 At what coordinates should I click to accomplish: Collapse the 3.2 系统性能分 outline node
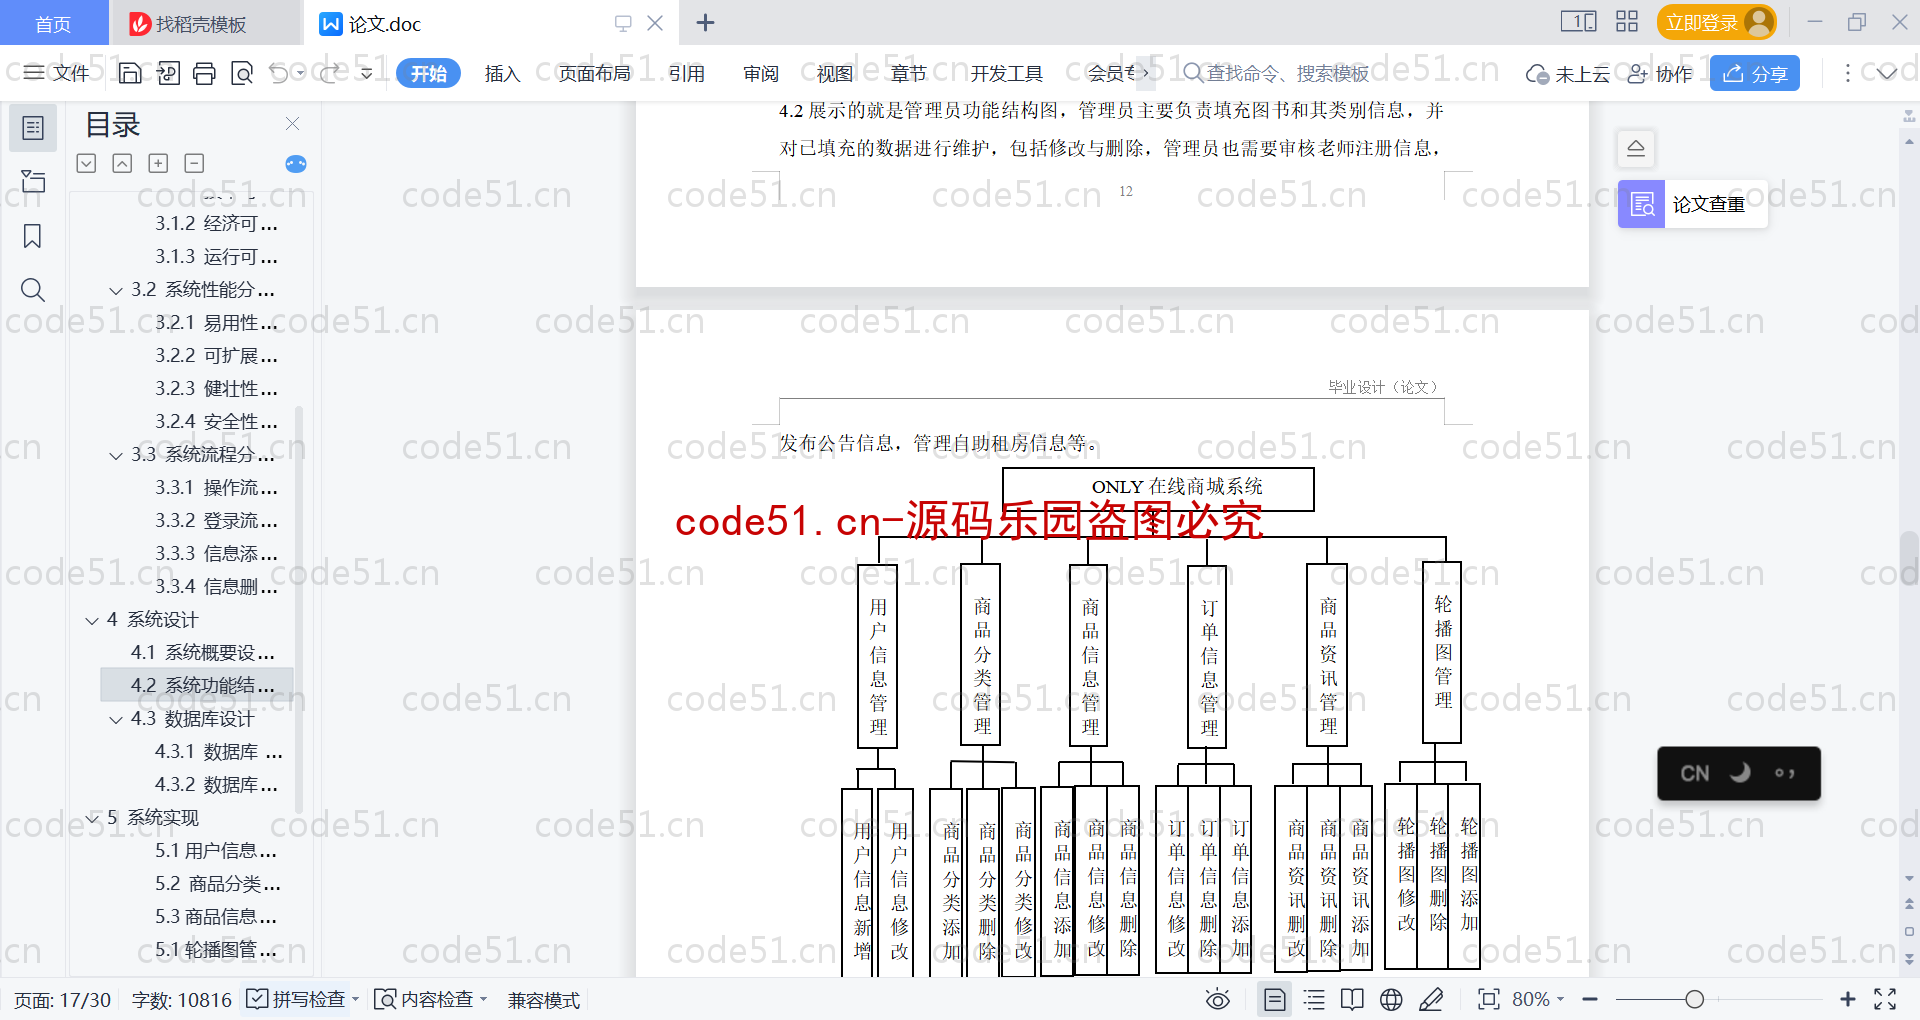point(116,290)
